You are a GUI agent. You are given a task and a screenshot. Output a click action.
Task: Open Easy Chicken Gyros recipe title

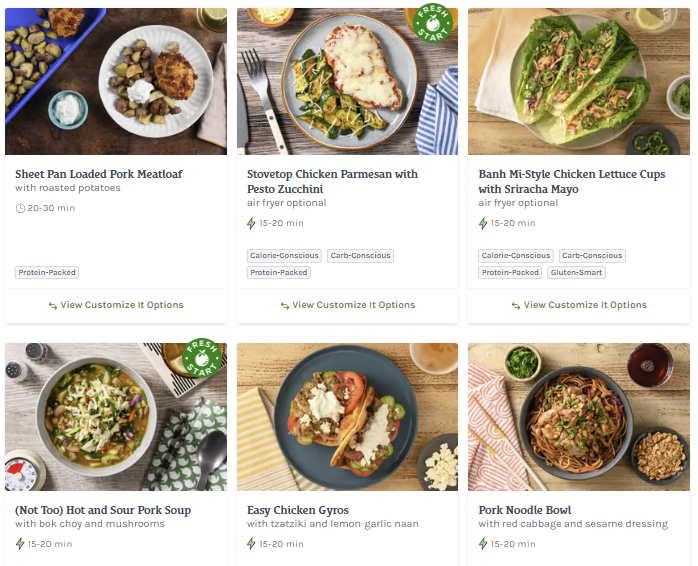(298, 510)
